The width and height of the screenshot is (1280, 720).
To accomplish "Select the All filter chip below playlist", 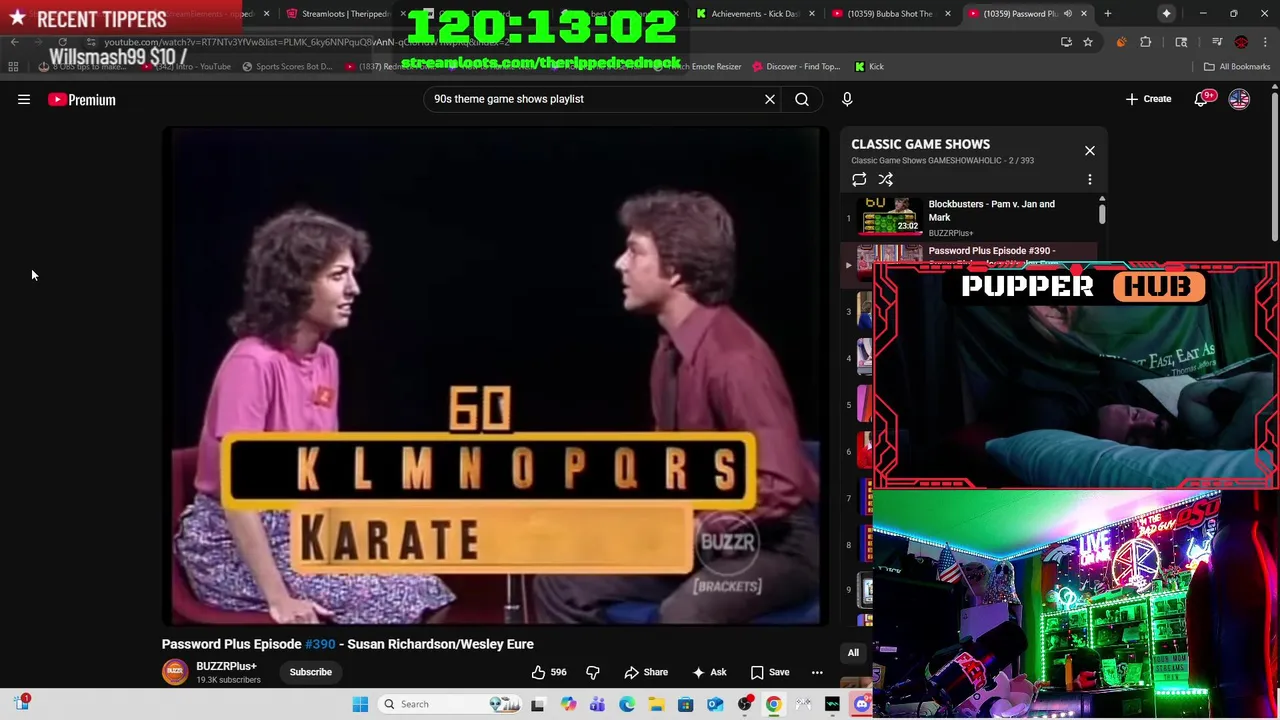I will (x=853, y=653).
